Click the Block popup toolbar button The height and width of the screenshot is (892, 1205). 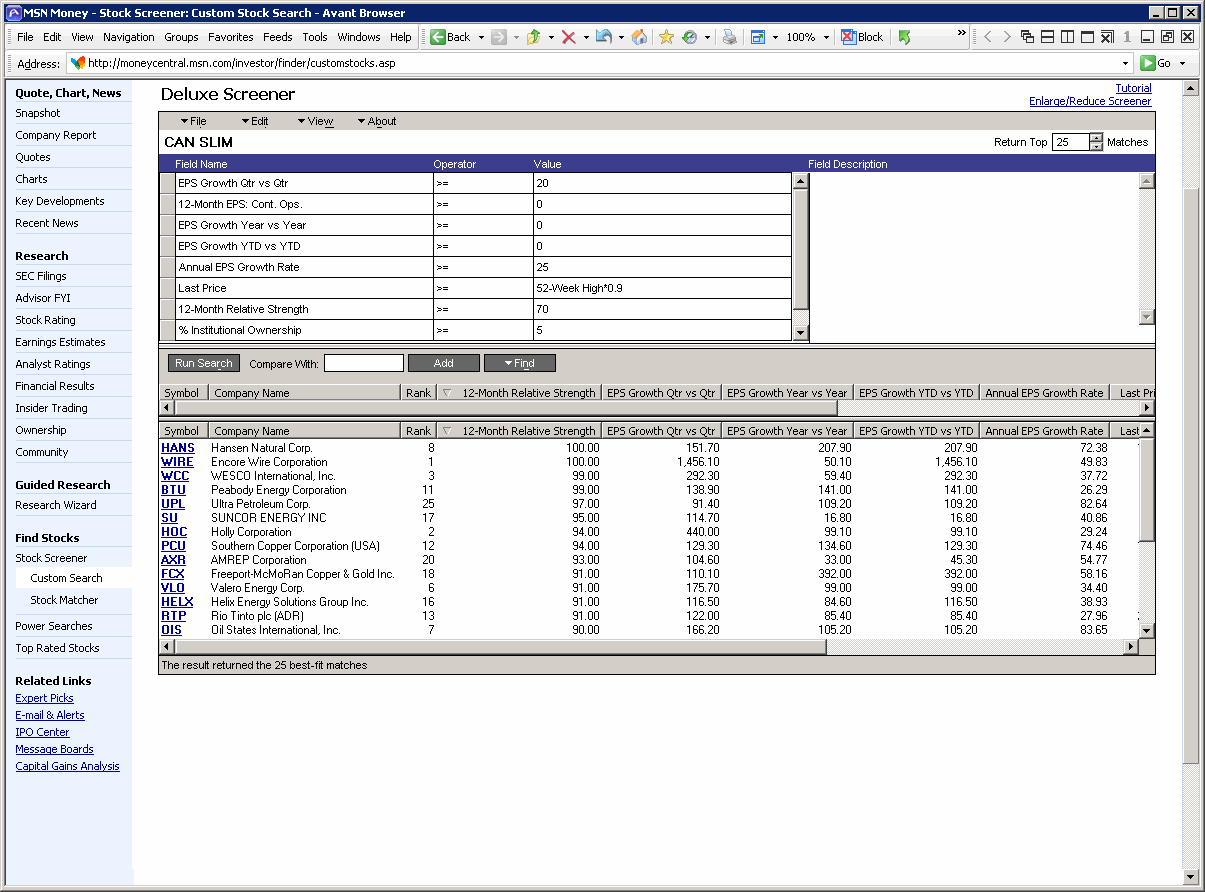(x=862, y=37)
